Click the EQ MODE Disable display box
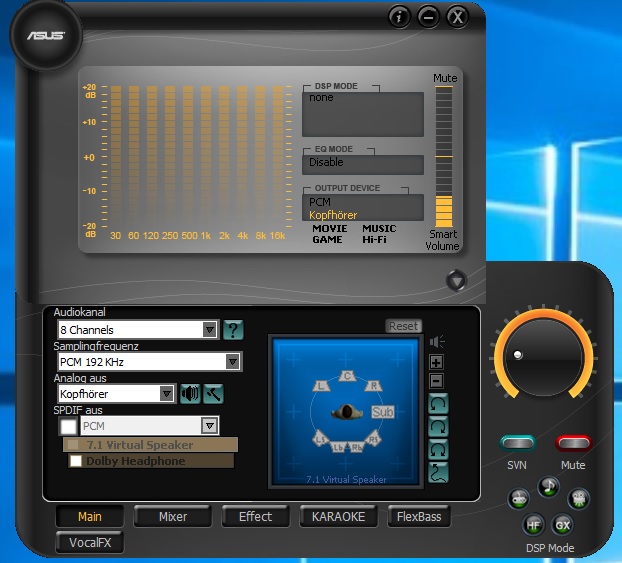This screenshot has height=563, width=622. coord(363,165)
